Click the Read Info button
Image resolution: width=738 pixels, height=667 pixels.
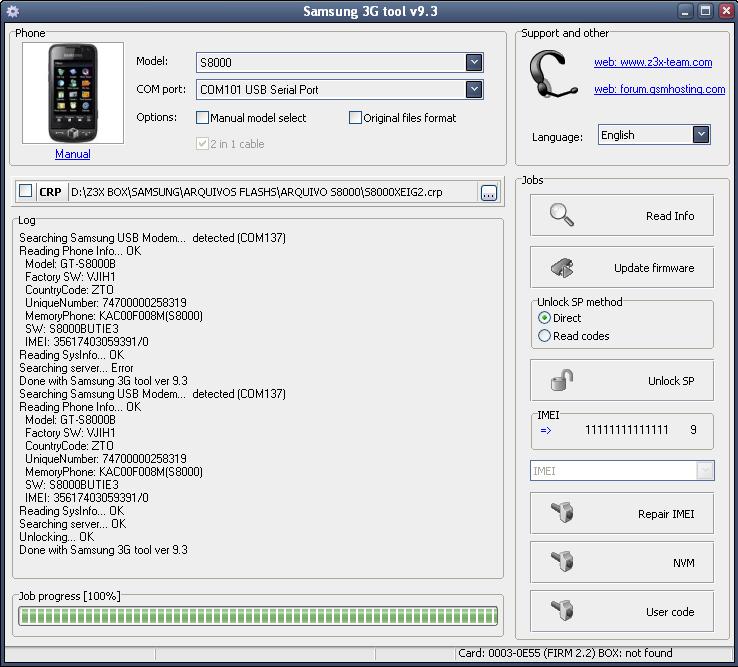click(622, 215)
